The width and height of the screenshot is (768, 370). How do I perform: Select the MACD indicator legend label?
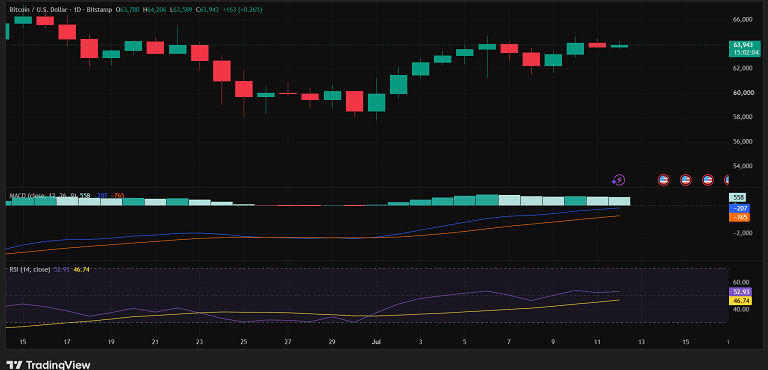tap(44, 196)
